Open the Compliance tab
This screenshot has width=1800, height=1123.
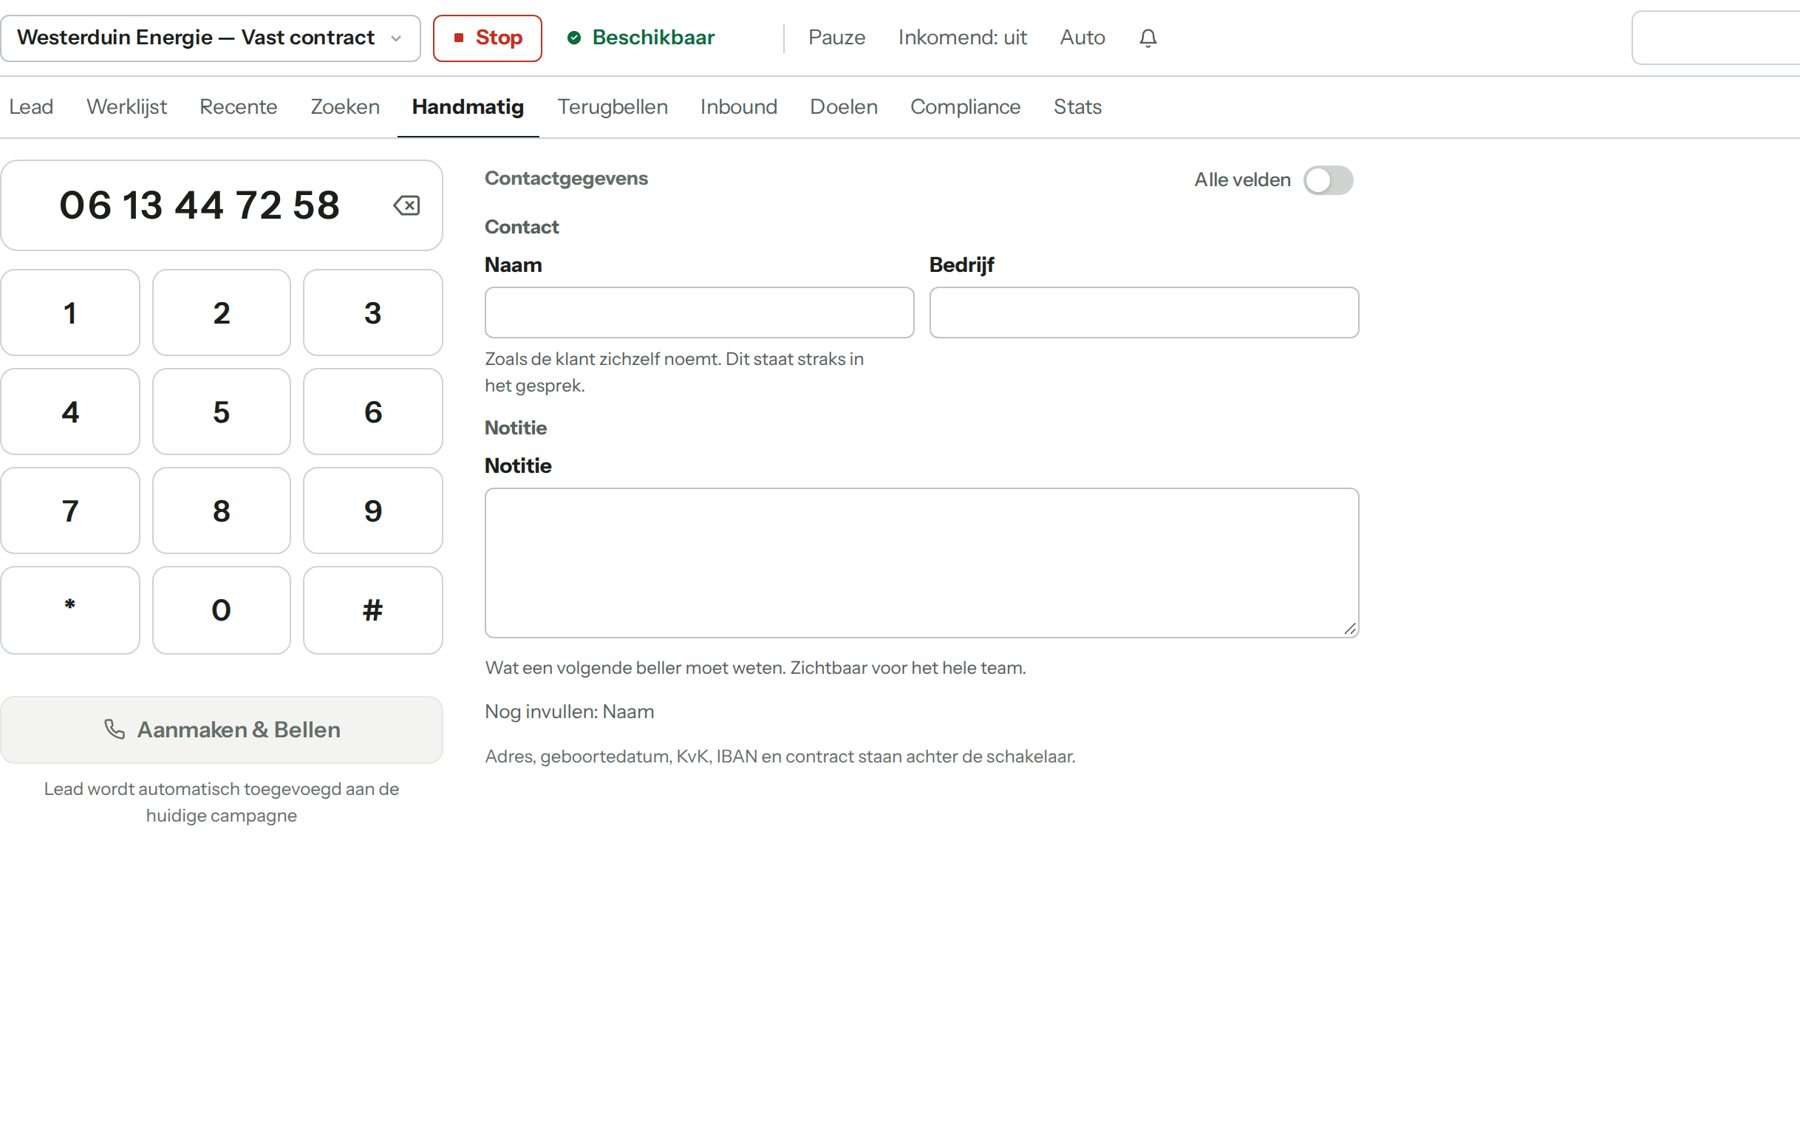(965, 107)
